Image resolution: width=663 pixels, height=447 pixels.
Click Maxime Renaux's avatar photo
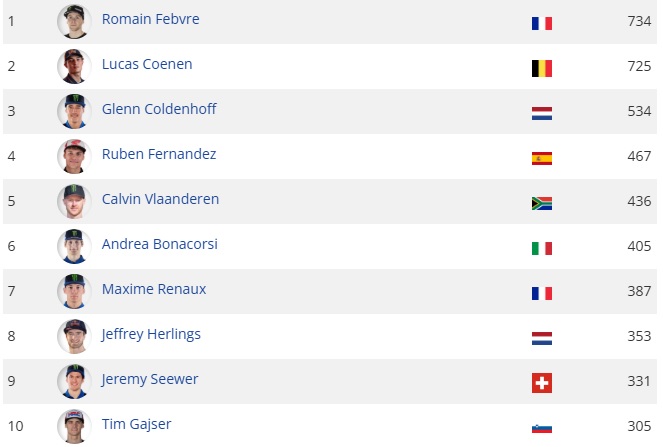[74, 291]
